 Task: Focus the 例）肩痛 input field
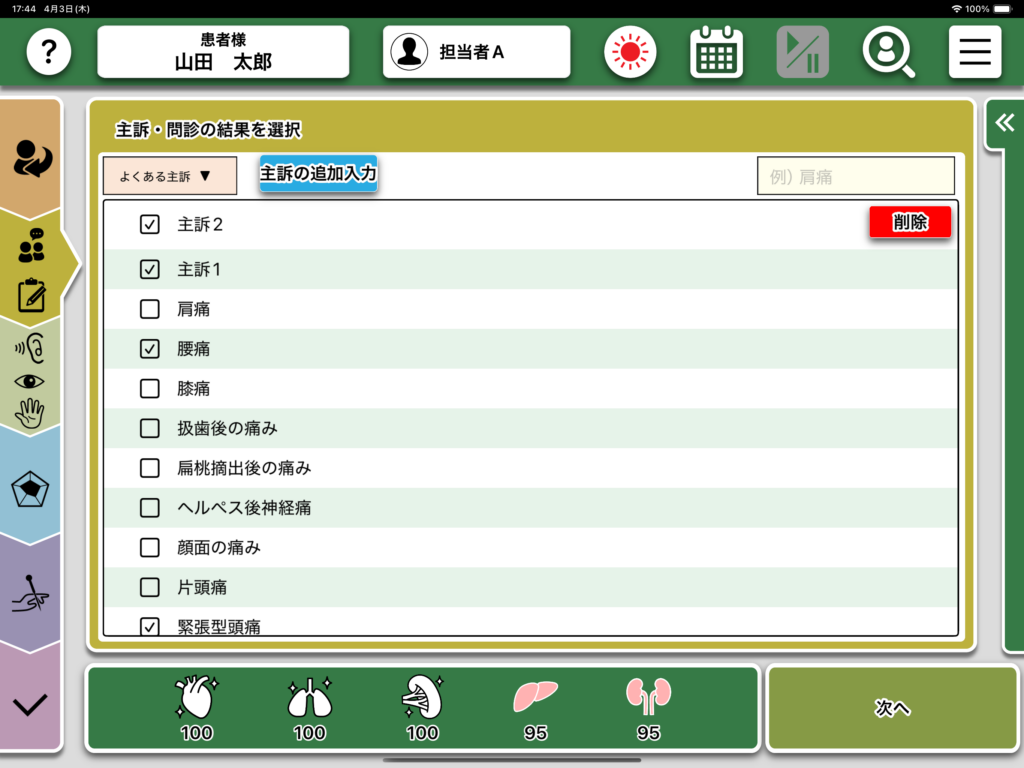(x=855, y=177)
